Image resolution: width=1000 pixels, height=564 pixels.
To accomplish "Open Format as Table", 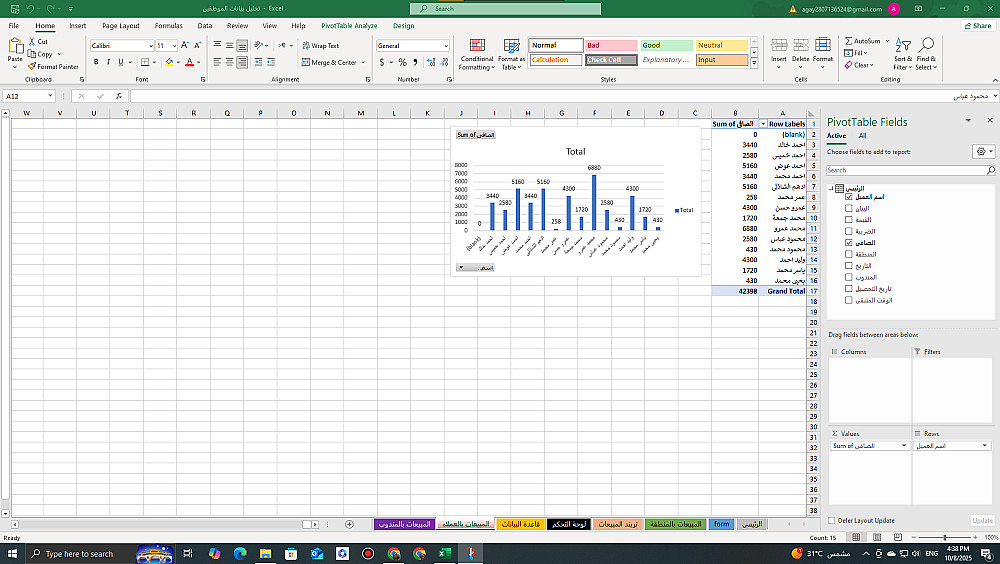I will [511, 54].
